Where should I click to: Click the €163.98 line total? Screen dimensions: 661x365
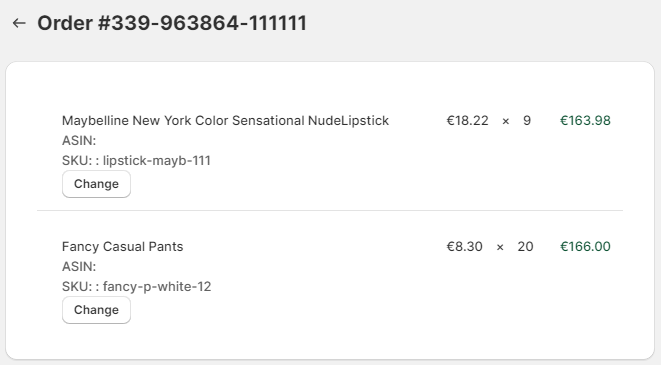tap(585, 121)
